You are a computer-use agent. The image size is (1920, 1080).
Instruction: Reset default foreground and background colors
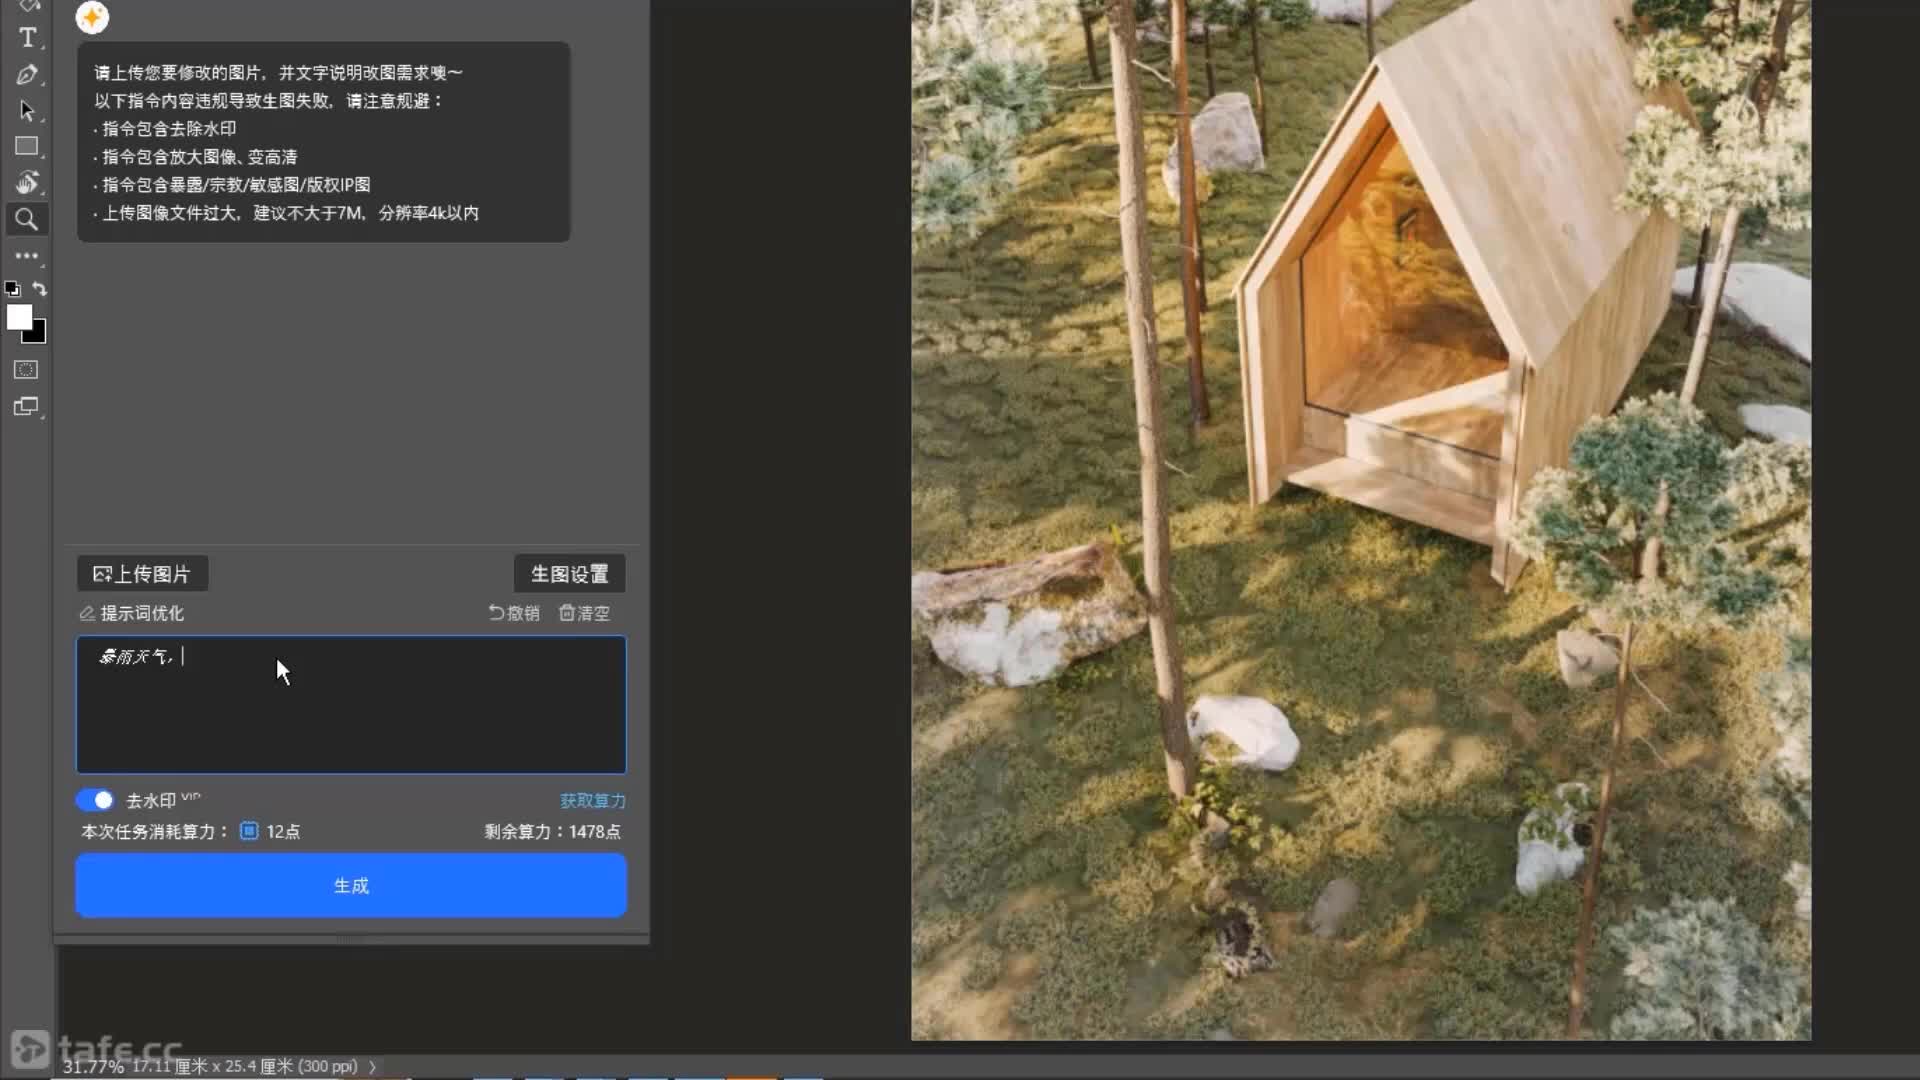click(x=12, y=289)
